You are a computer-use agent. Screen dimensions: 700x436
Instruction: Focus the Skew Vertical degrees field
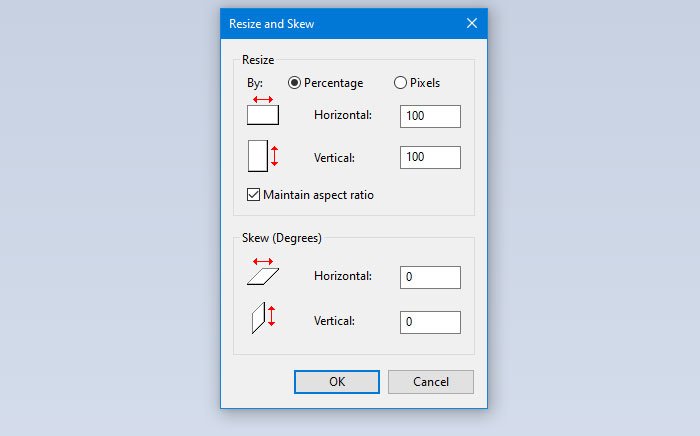coord(430,322)
